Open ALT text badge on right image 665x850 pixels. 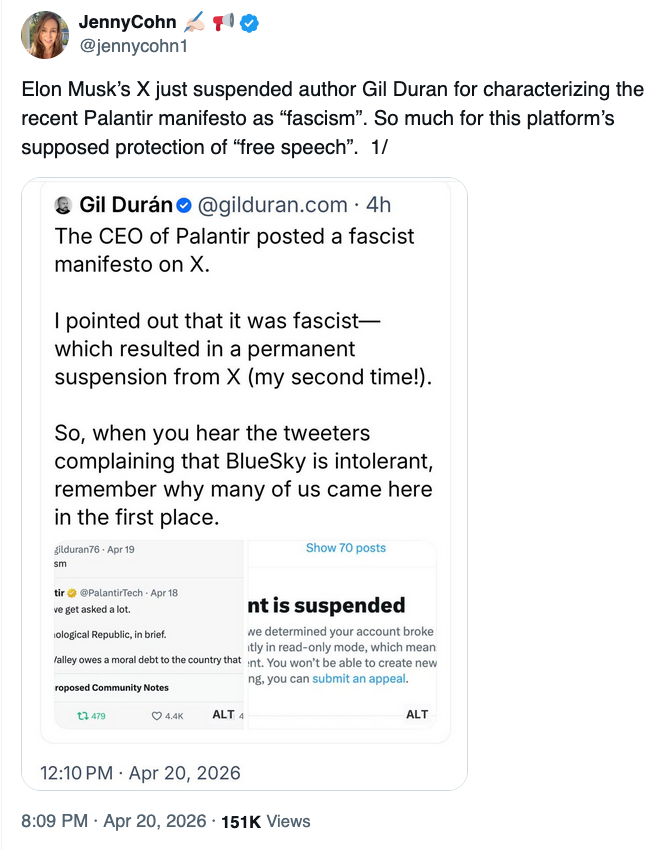pyautogui.click(x=417, y=714)
